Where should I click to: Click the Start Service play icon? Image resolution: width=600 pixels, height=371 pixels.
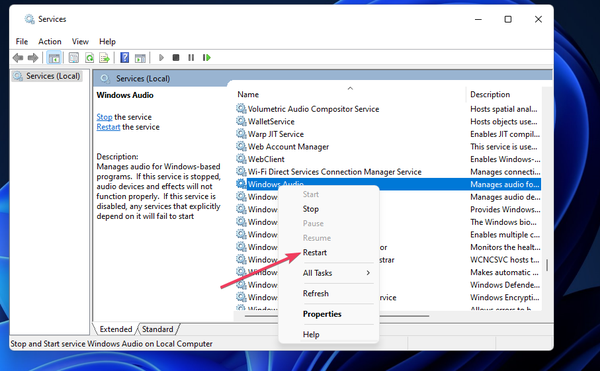click(161, 58)
